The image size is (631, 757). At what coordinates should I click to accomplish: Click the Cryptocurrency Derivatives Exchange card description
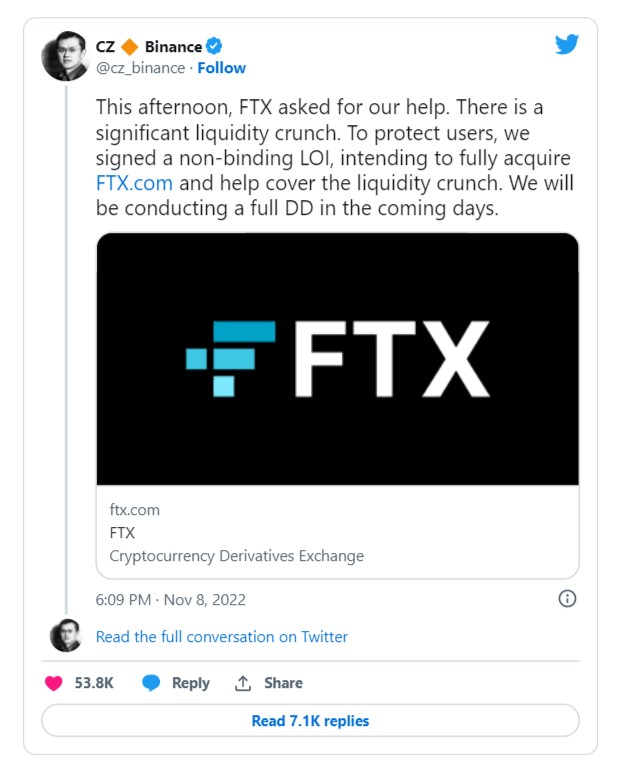236,556
